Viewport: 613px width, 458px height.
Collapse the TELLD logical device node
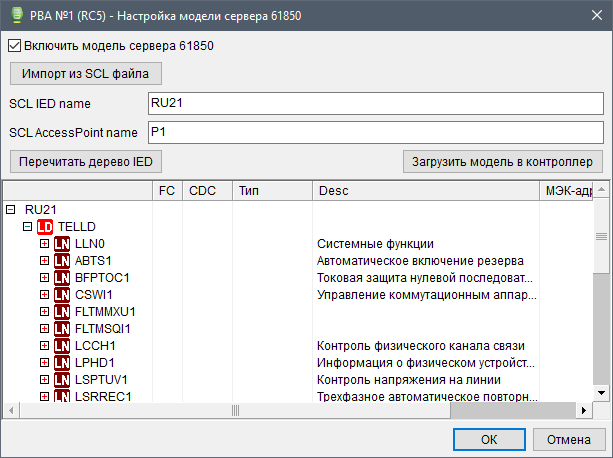(28, 226)
